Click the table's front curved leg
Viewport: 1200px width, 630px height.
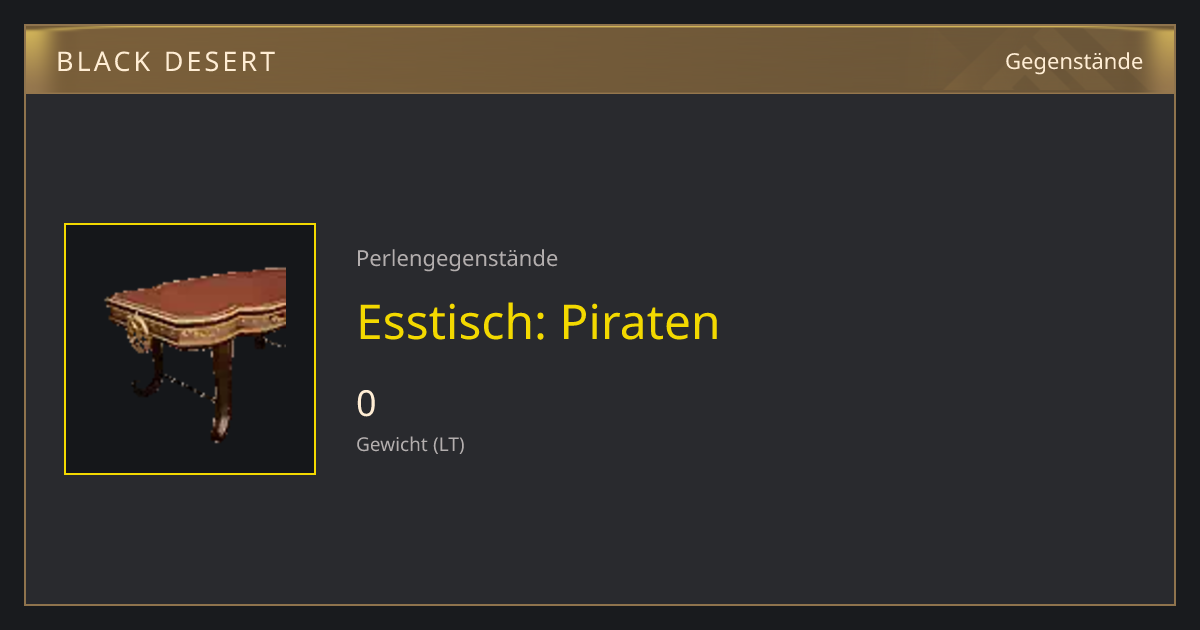(221, 392)
